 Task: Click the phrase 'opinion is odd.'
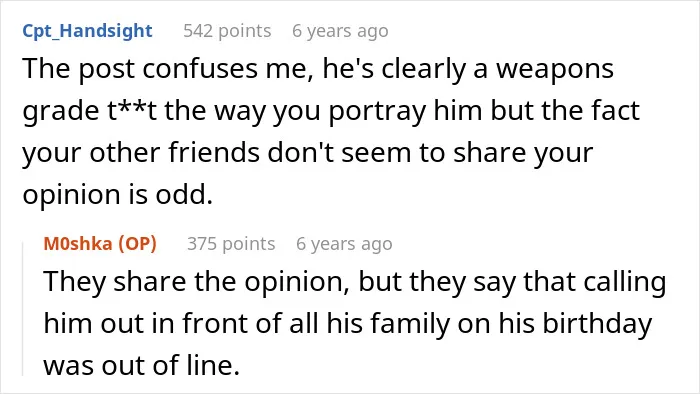pyautogui.click(x=117, y=195)
